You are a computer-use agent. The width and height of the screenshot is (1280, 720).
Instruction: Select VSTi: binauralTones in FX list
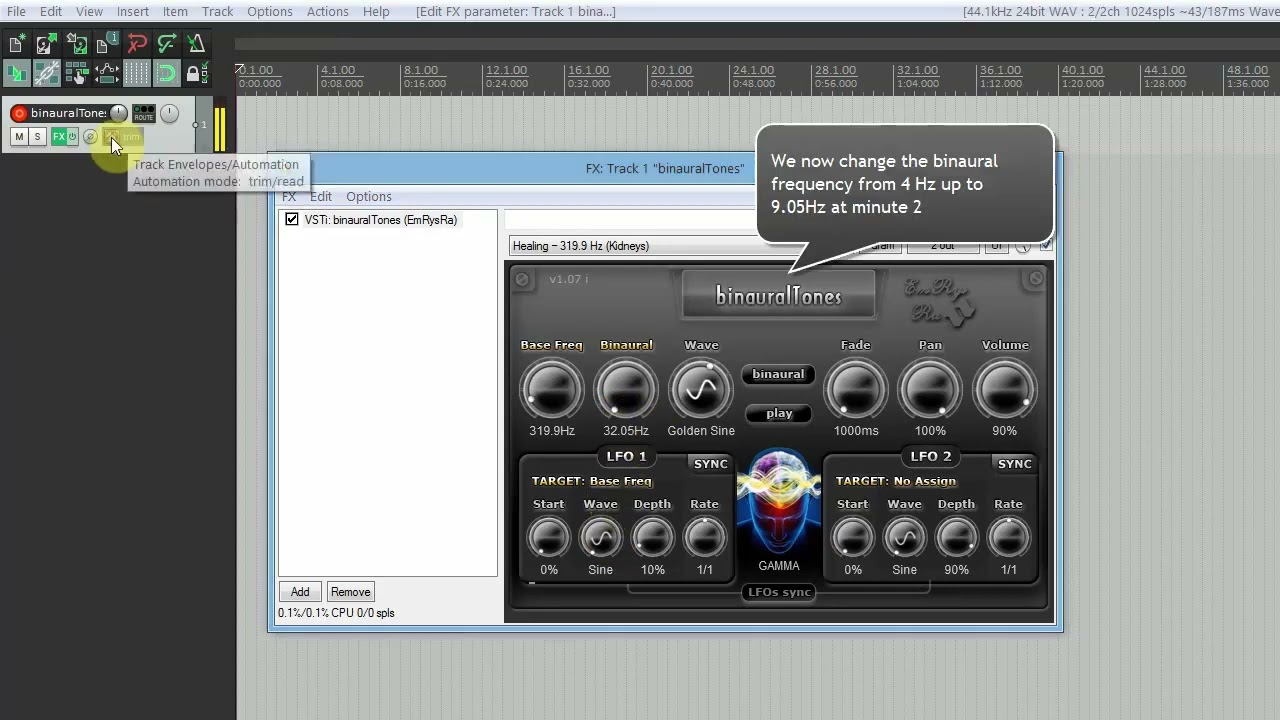click(380, 220)
